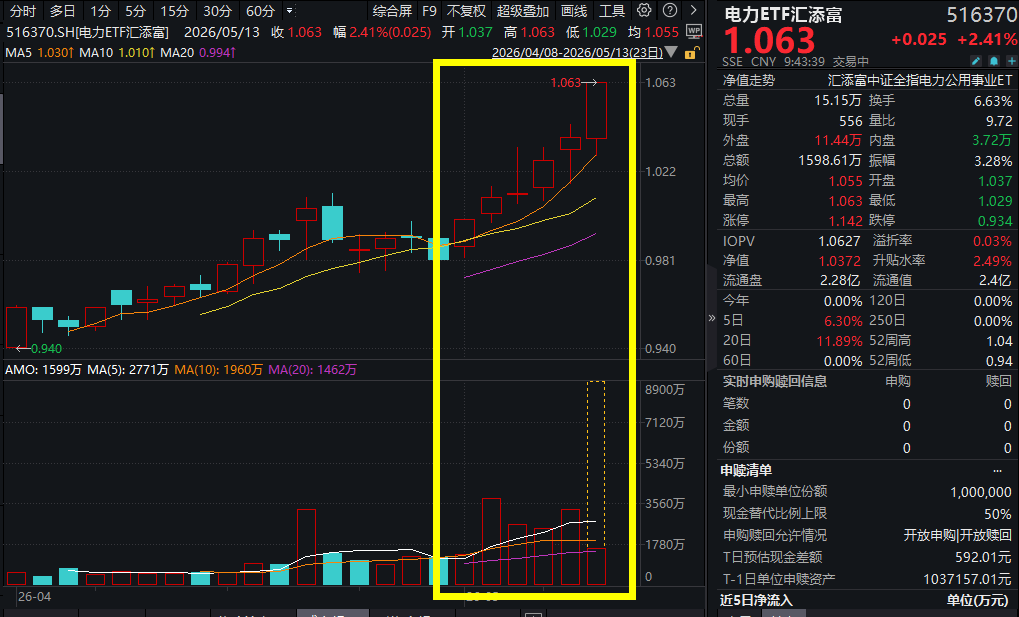Image resolution: width=1019 pixels, height=617 pixels.
Task: Click the IOPV 1.0627 value
Action: 839,241
